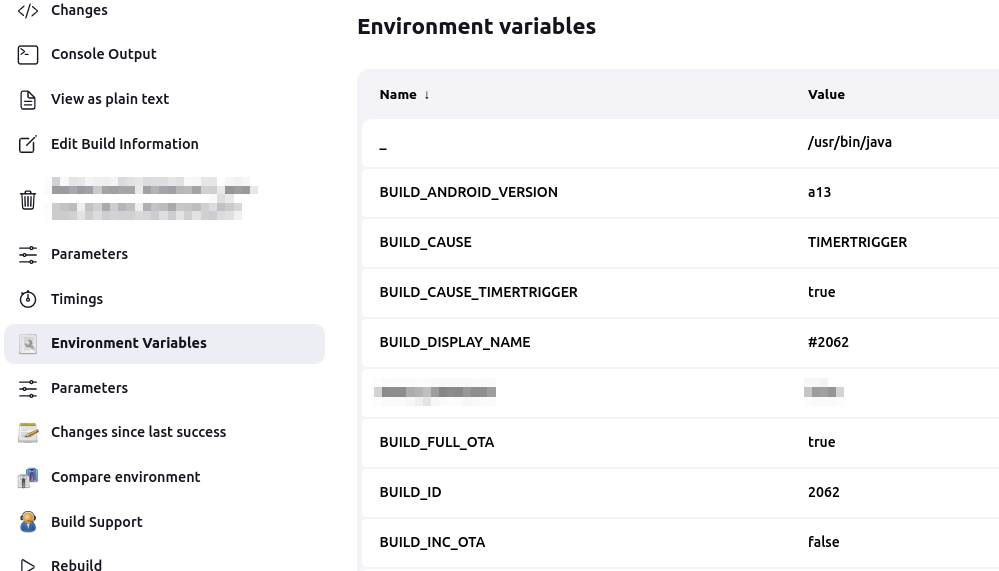
Task: Open Console Output terminal icon
Action: click(x=28, y=54)
